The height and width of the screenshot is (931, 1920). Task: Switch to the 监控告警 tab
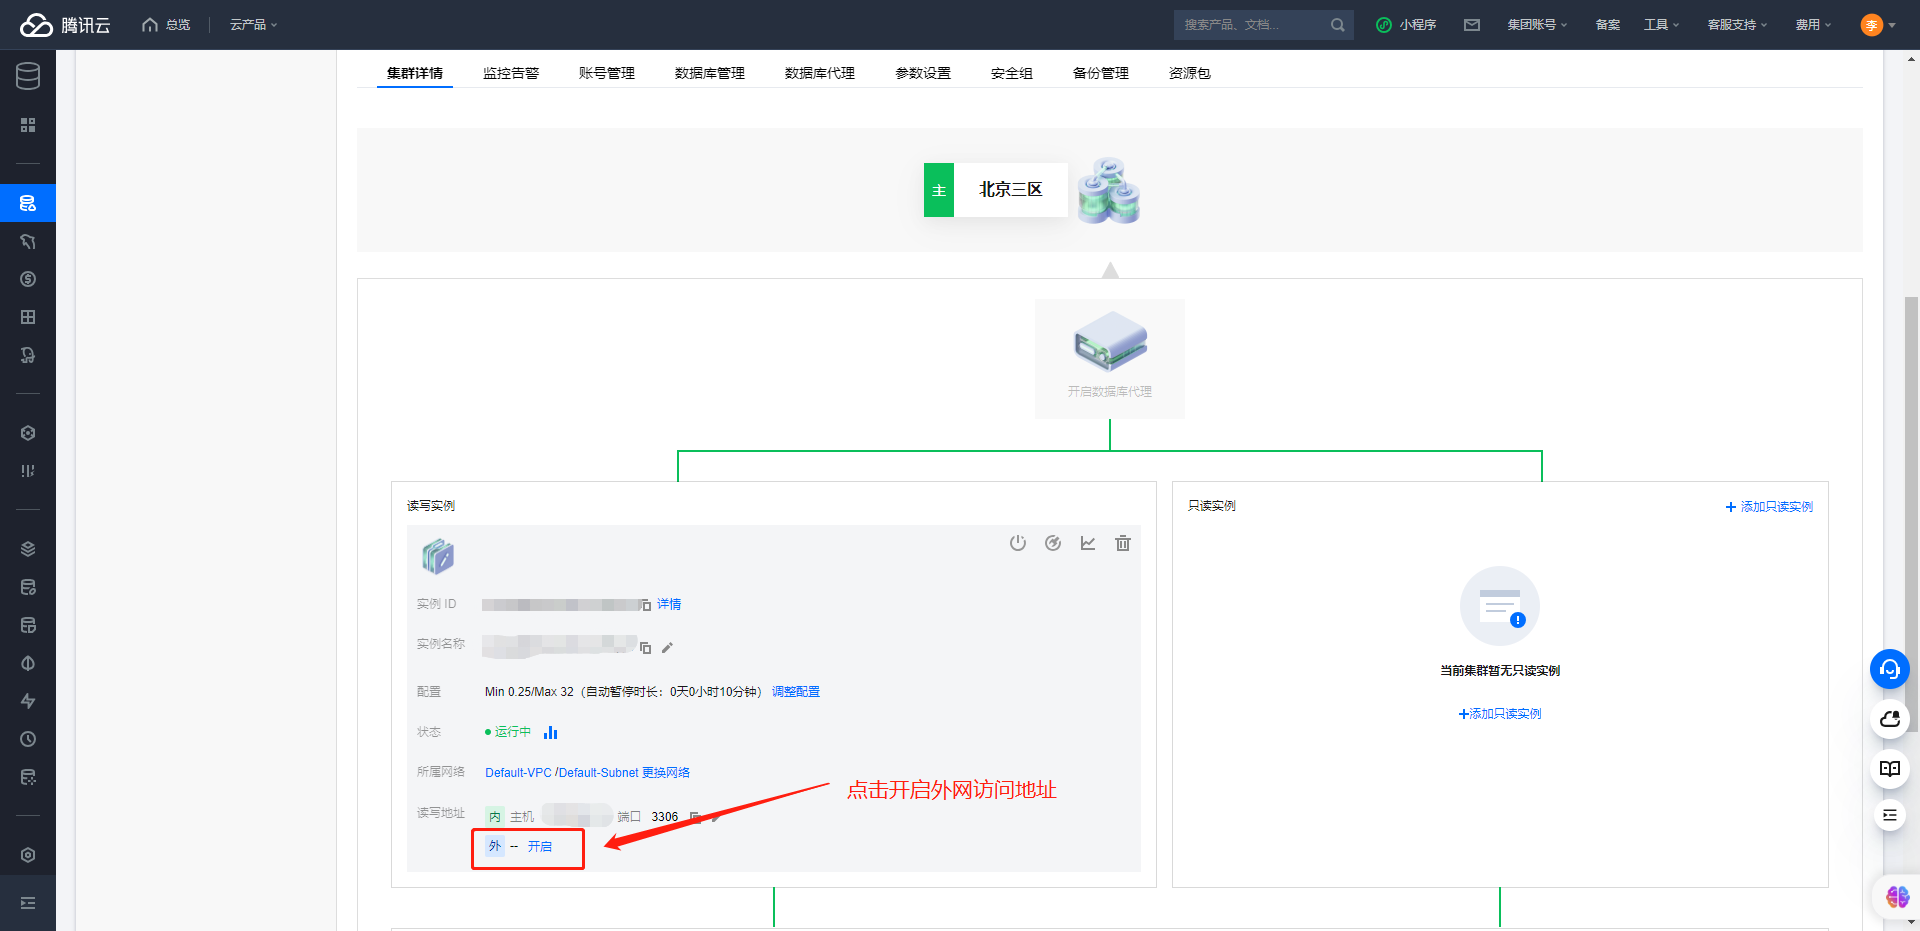[511, 72]
